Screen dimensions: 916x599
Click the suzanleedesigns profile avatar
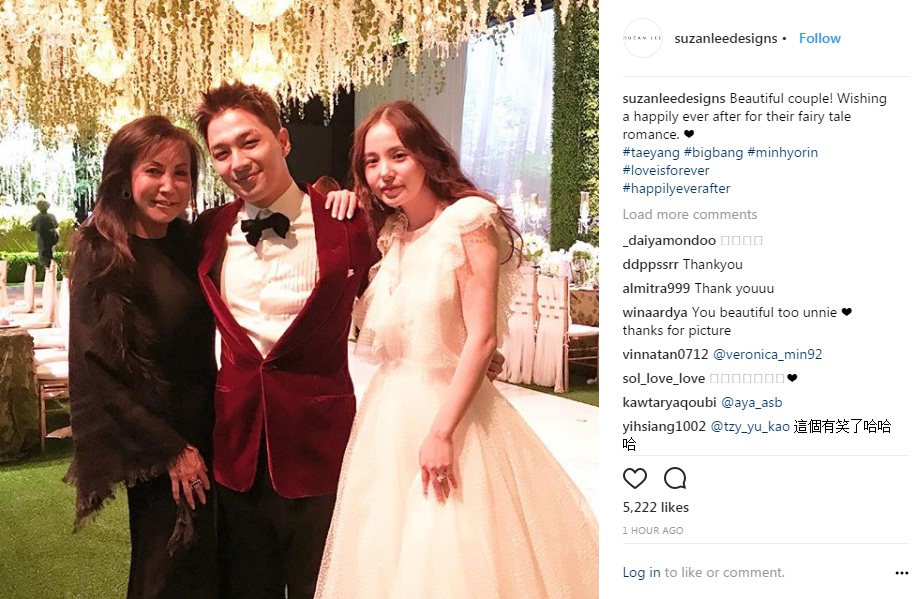pos(643,38)
